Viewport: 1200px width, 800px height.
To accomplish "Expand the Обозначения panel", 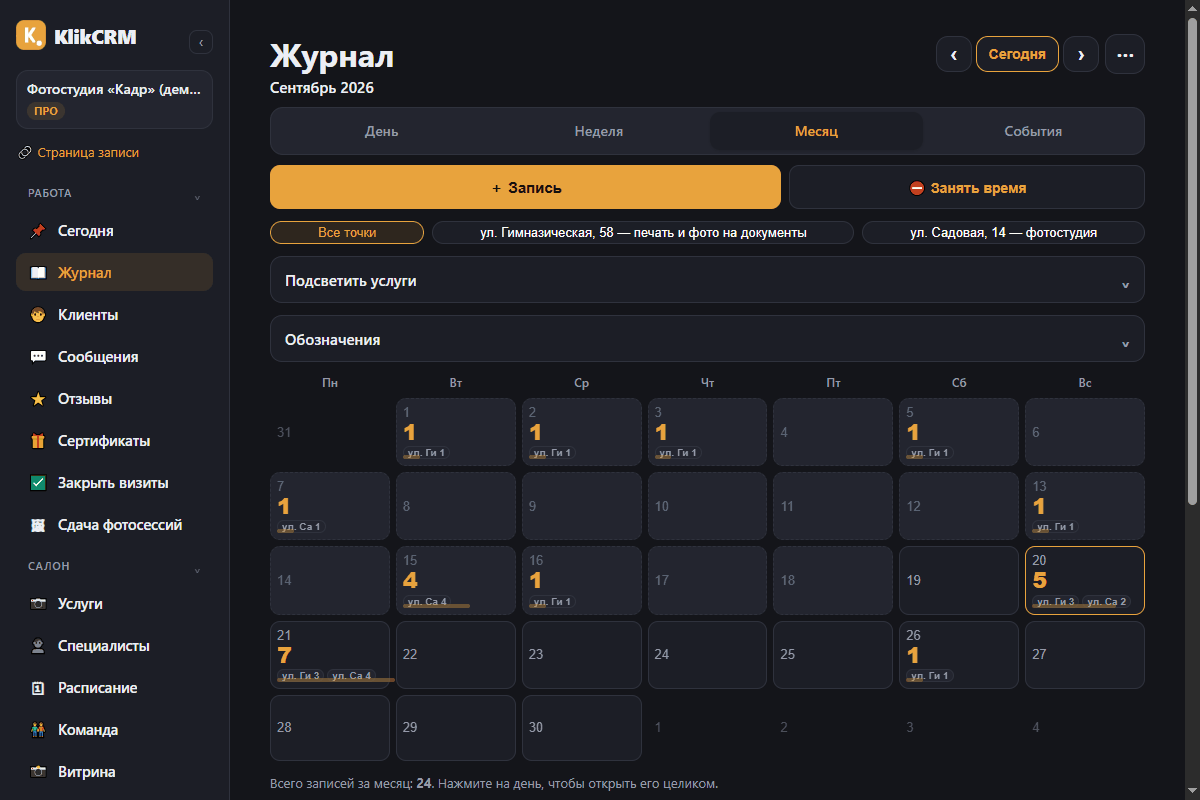I will [707, 339].
